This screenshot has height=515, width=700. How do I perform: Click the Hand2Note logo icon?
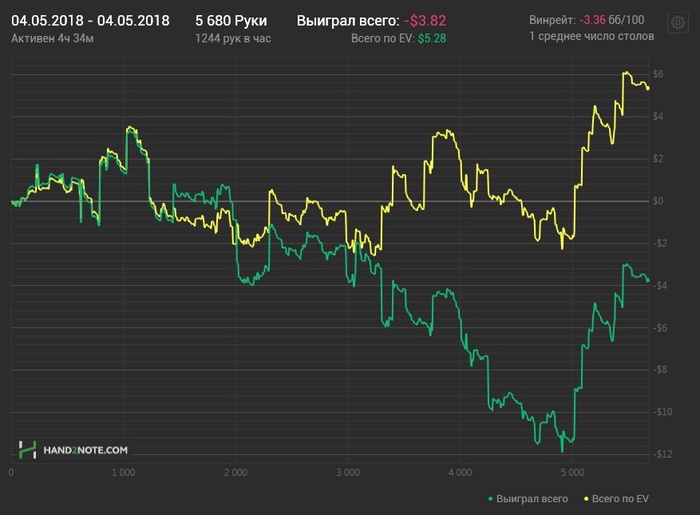pyautogui.click(x=28, y=451)
